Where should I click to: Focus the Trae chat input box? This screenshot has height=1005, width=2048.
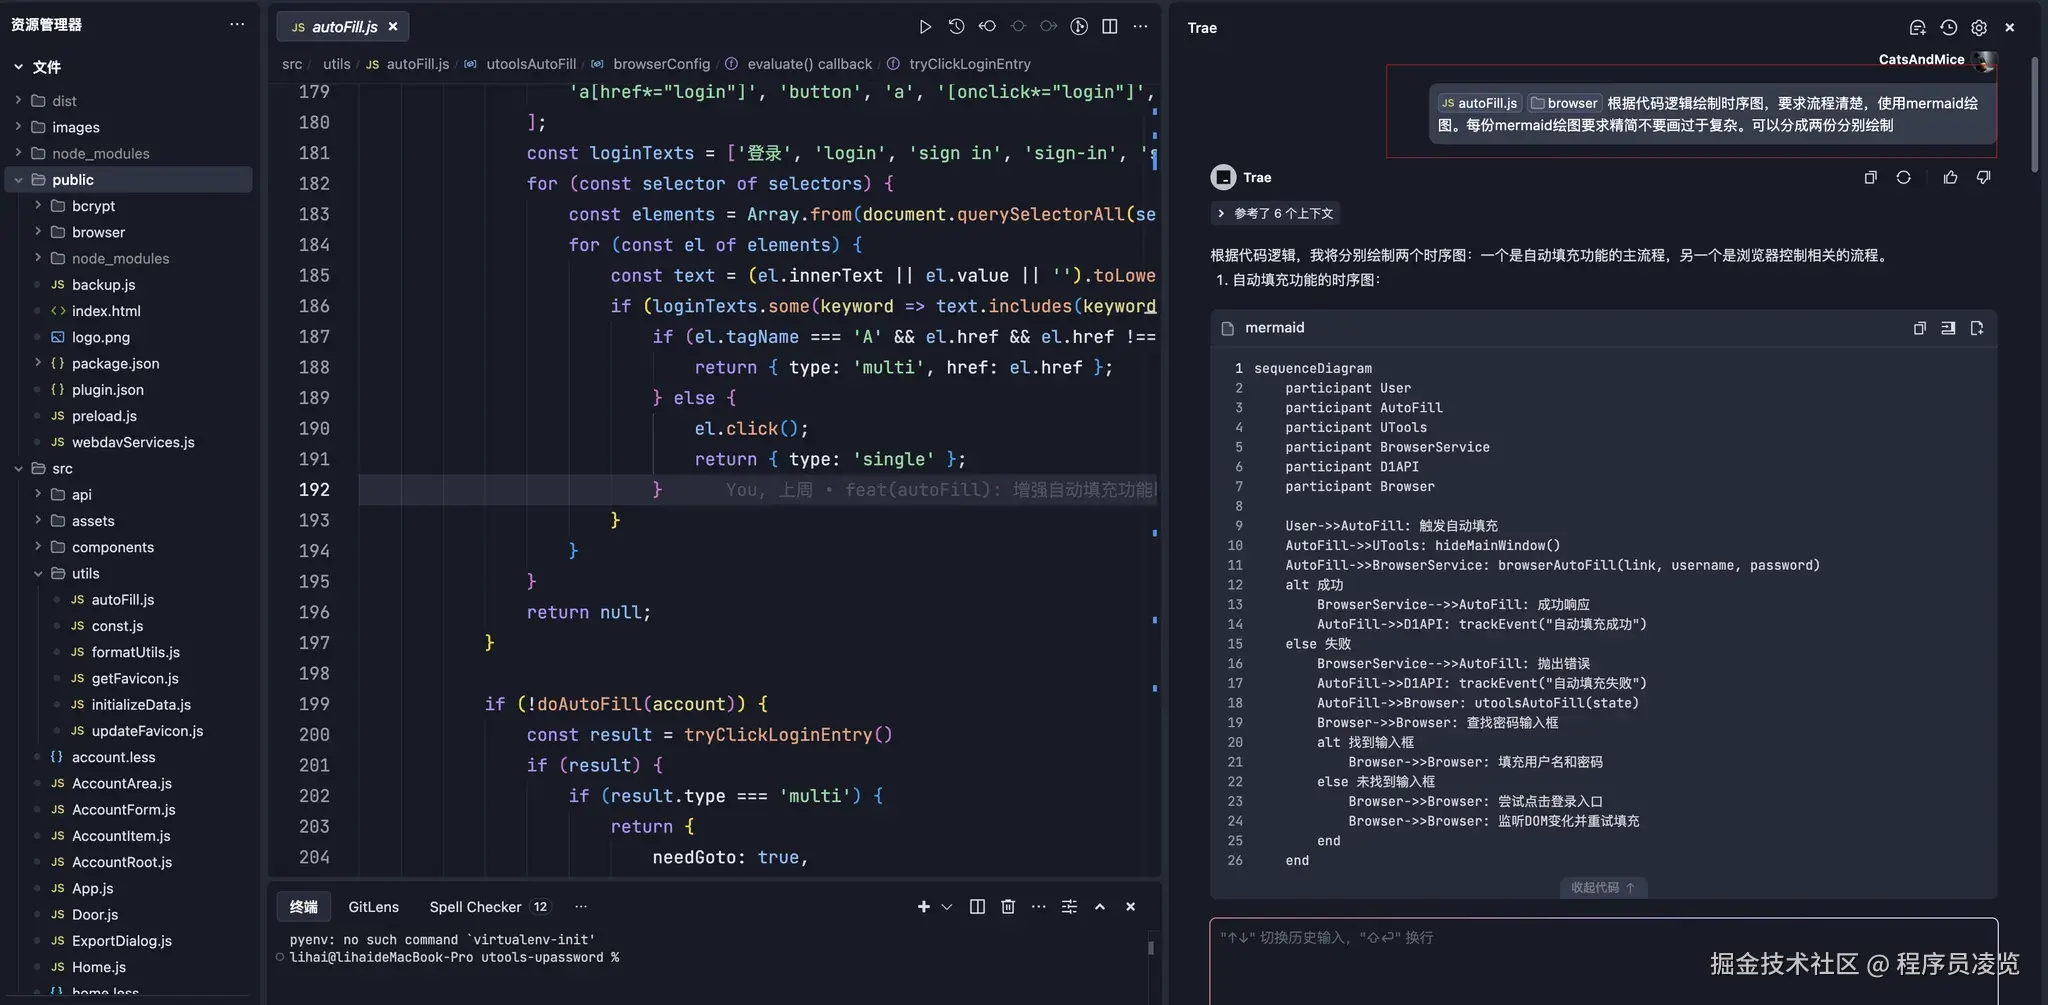1603,961
